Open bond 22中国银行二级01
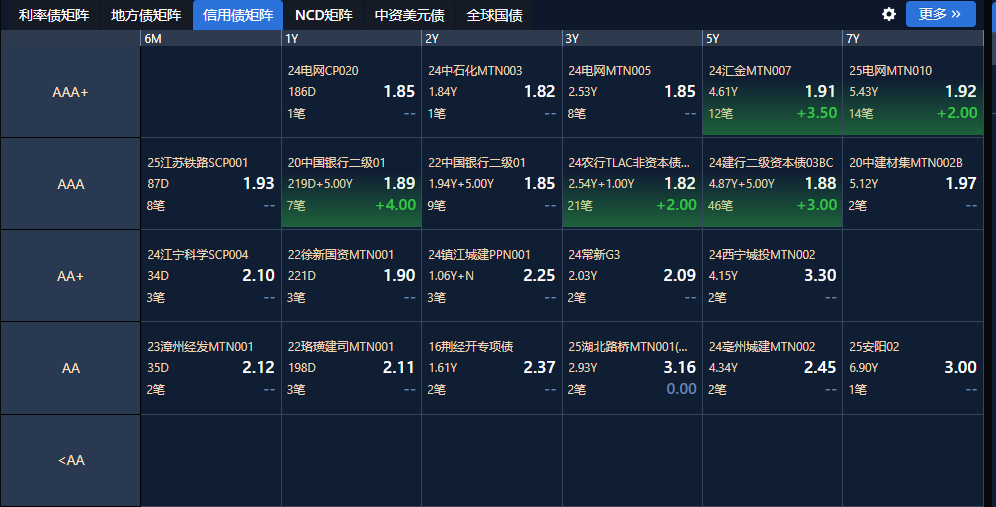 [477, 163]
